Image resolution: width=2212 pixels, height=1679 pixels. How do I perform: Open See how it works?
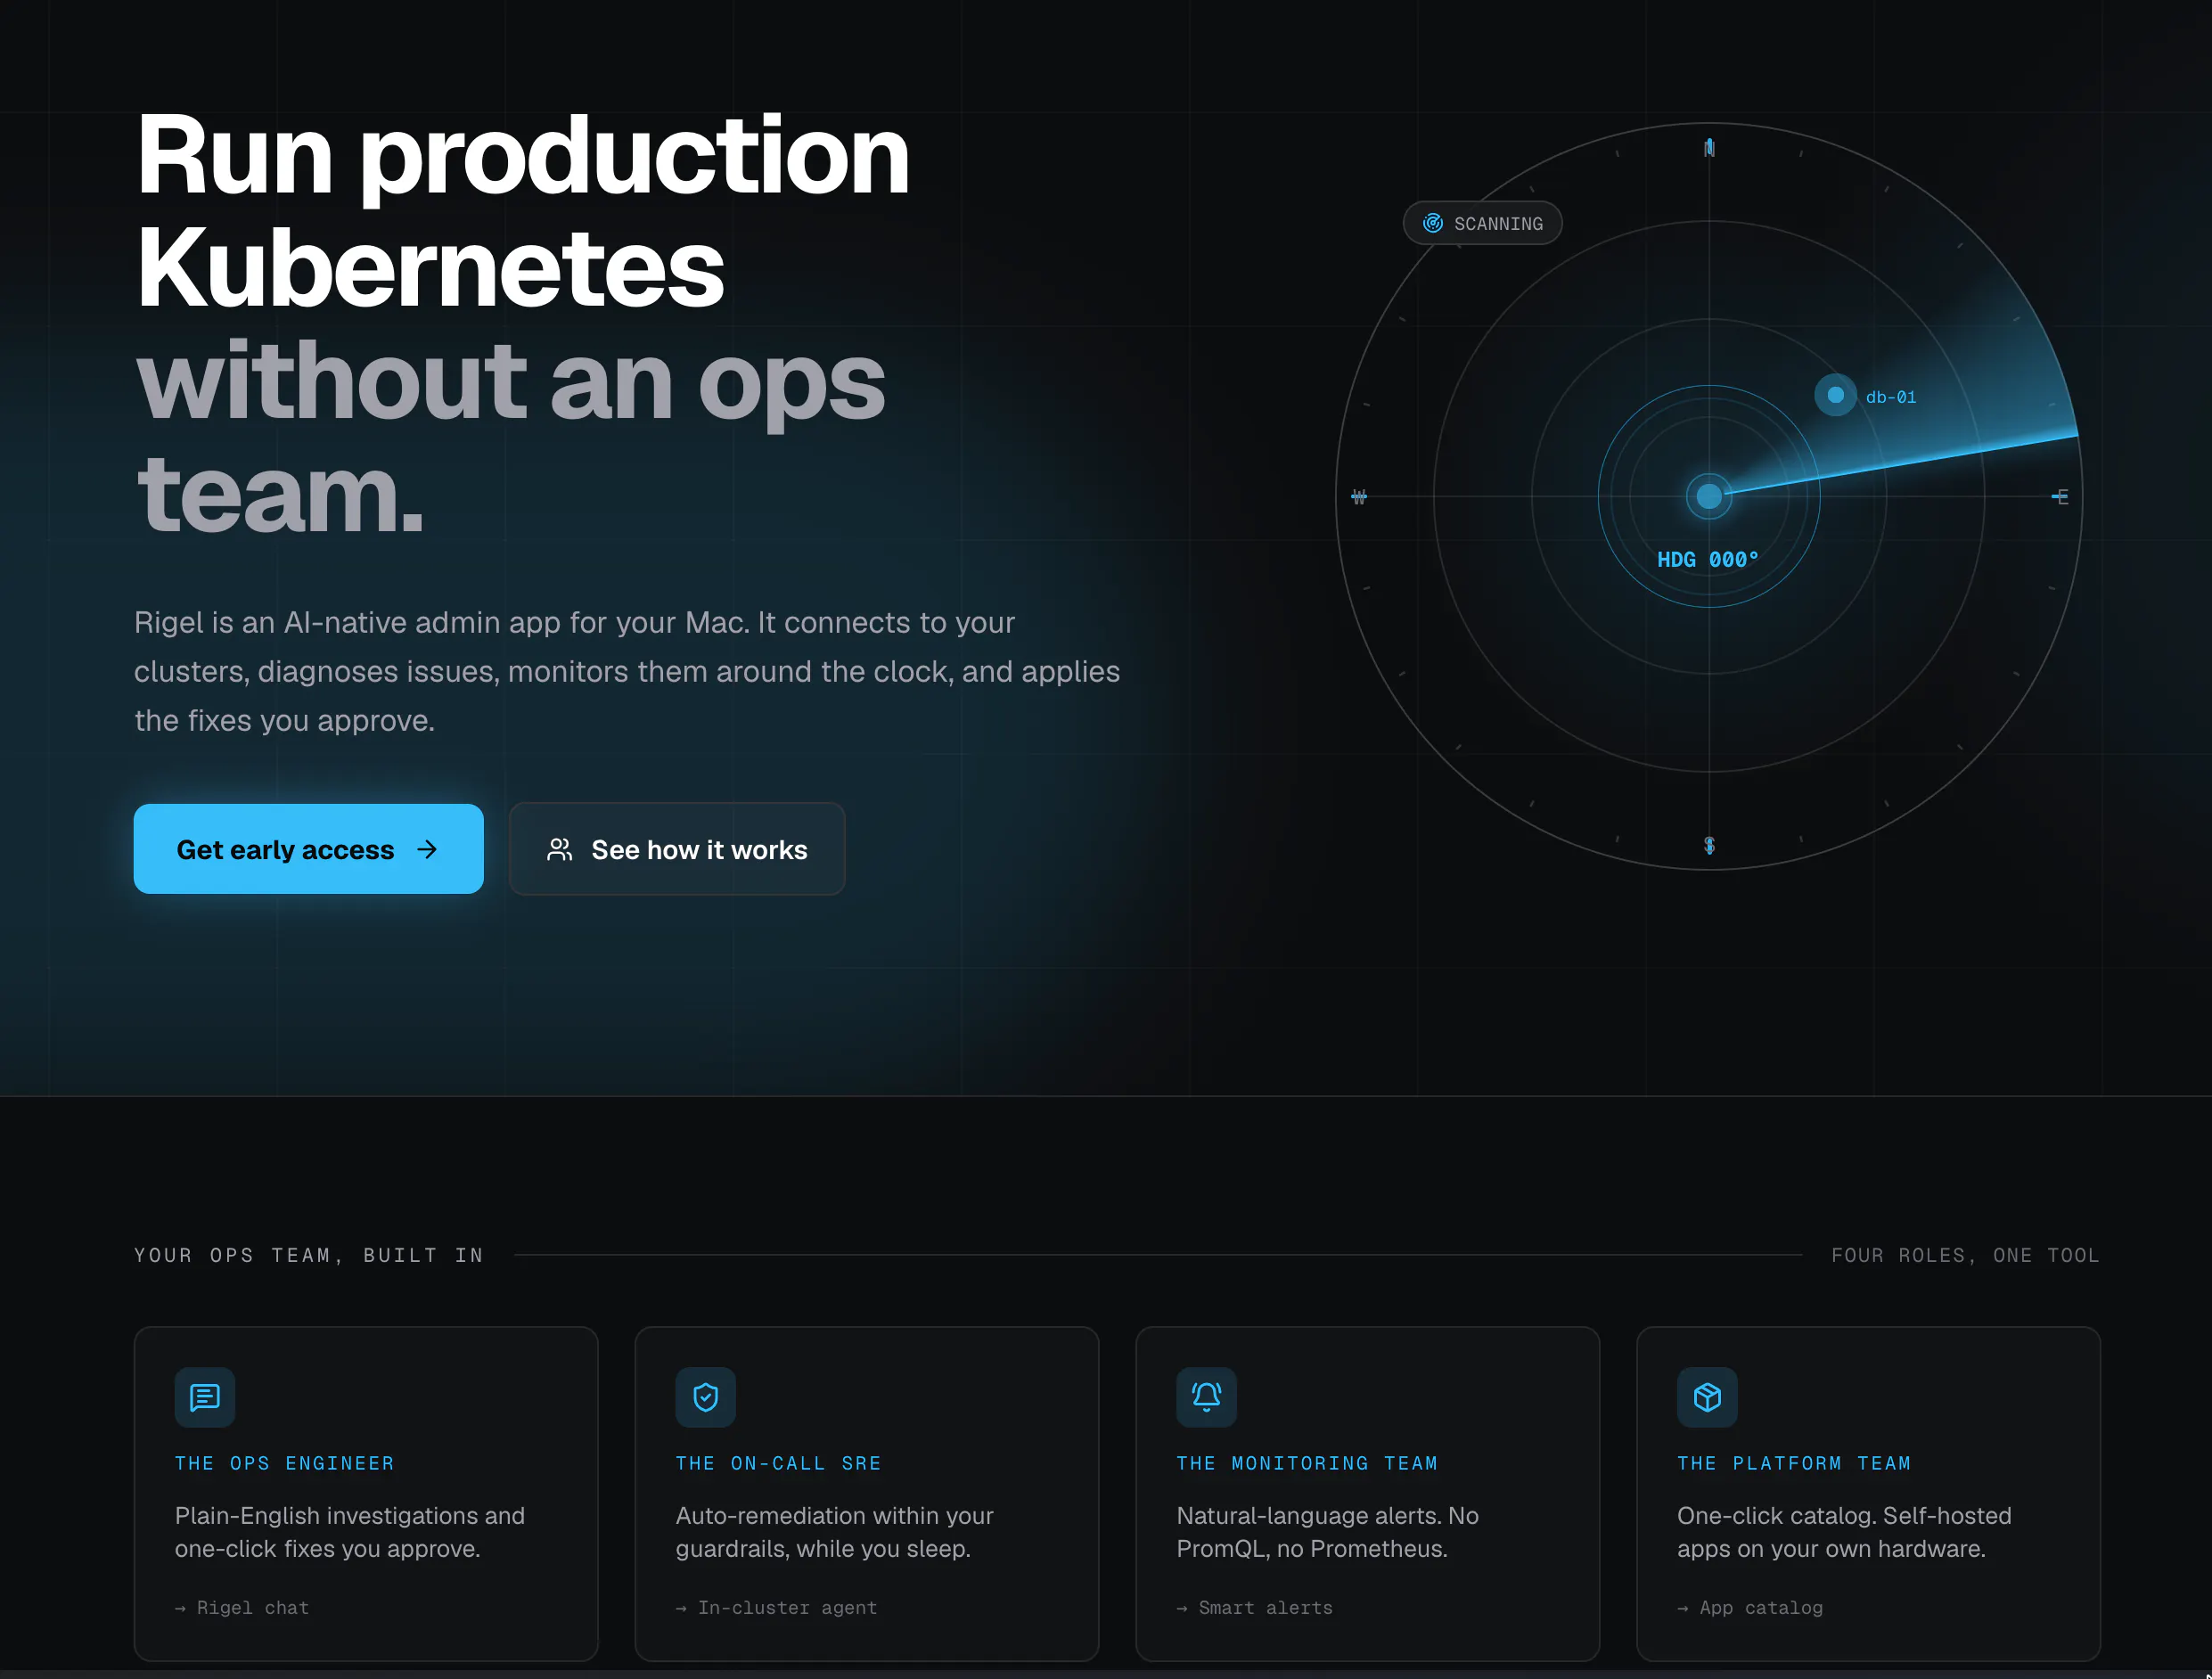point(677,849)
